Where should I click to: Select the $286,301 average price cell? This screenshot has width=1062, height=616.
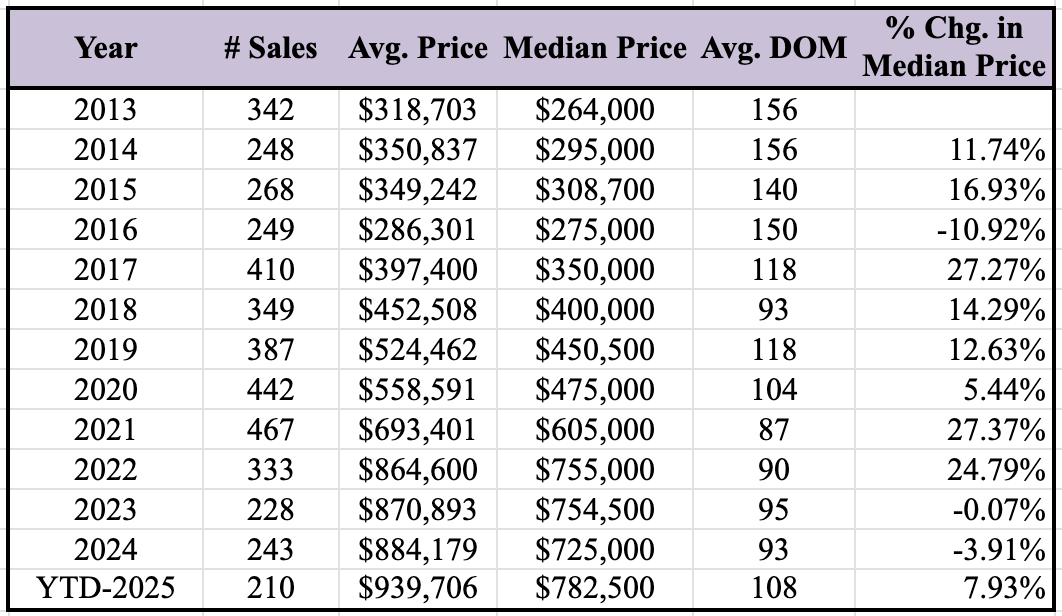(418, 229)
